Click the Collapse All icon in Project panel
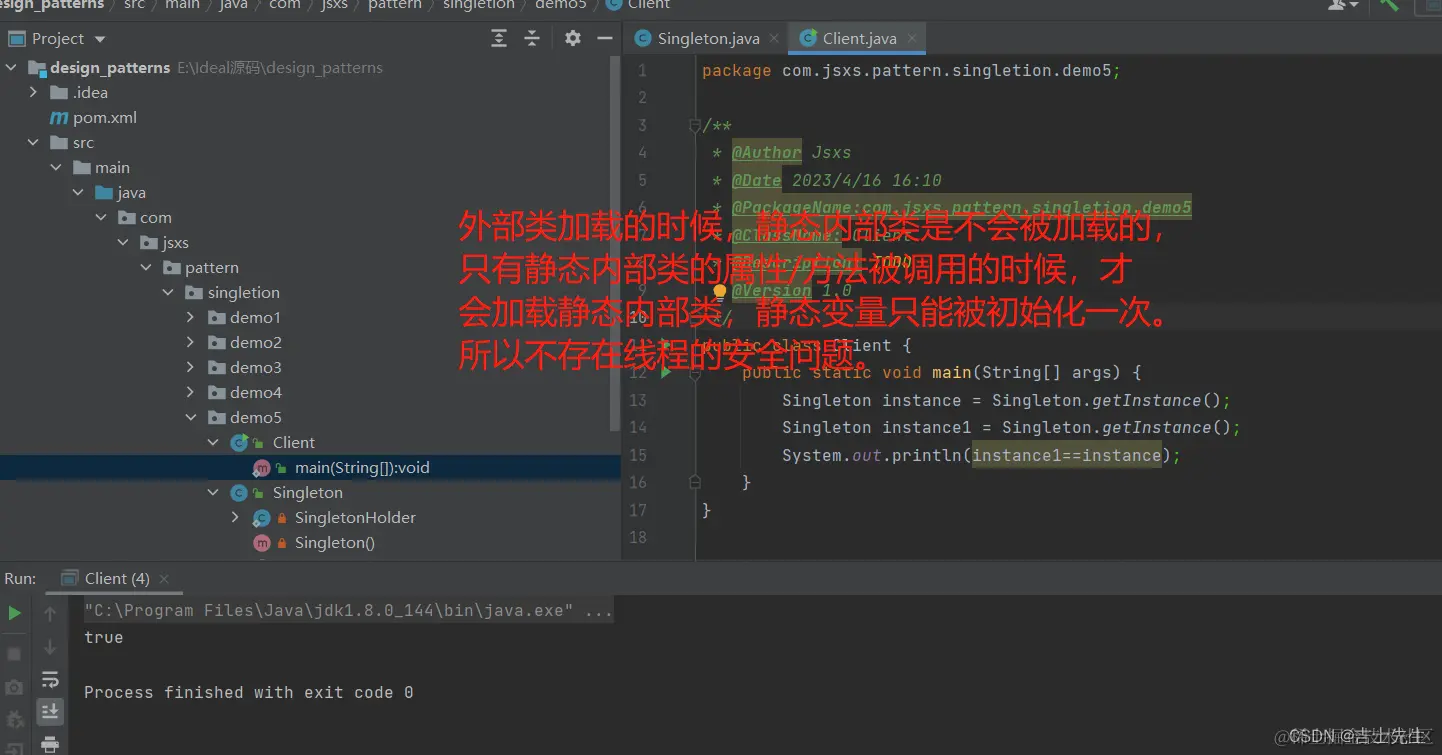The width and height of the screenshot is (1442, 755). pos(532,38)
